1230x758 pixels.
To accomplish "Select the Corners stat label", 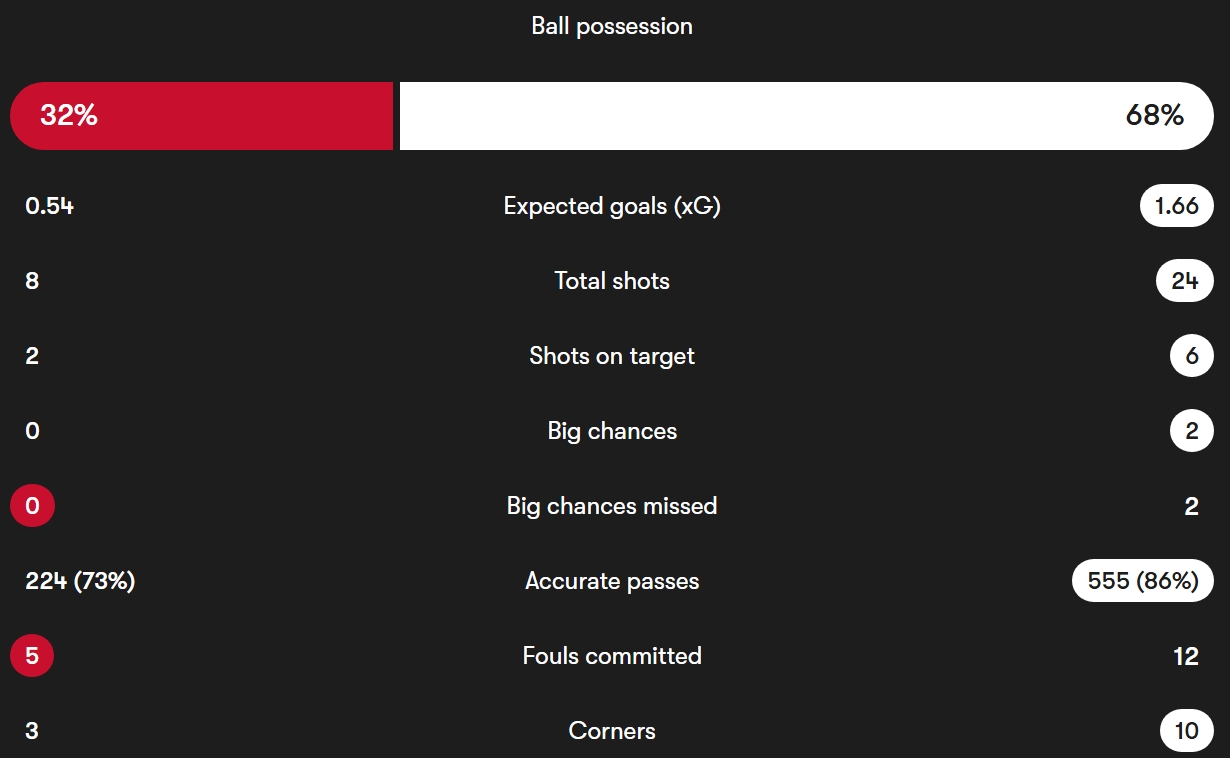I will click(612, 731).
